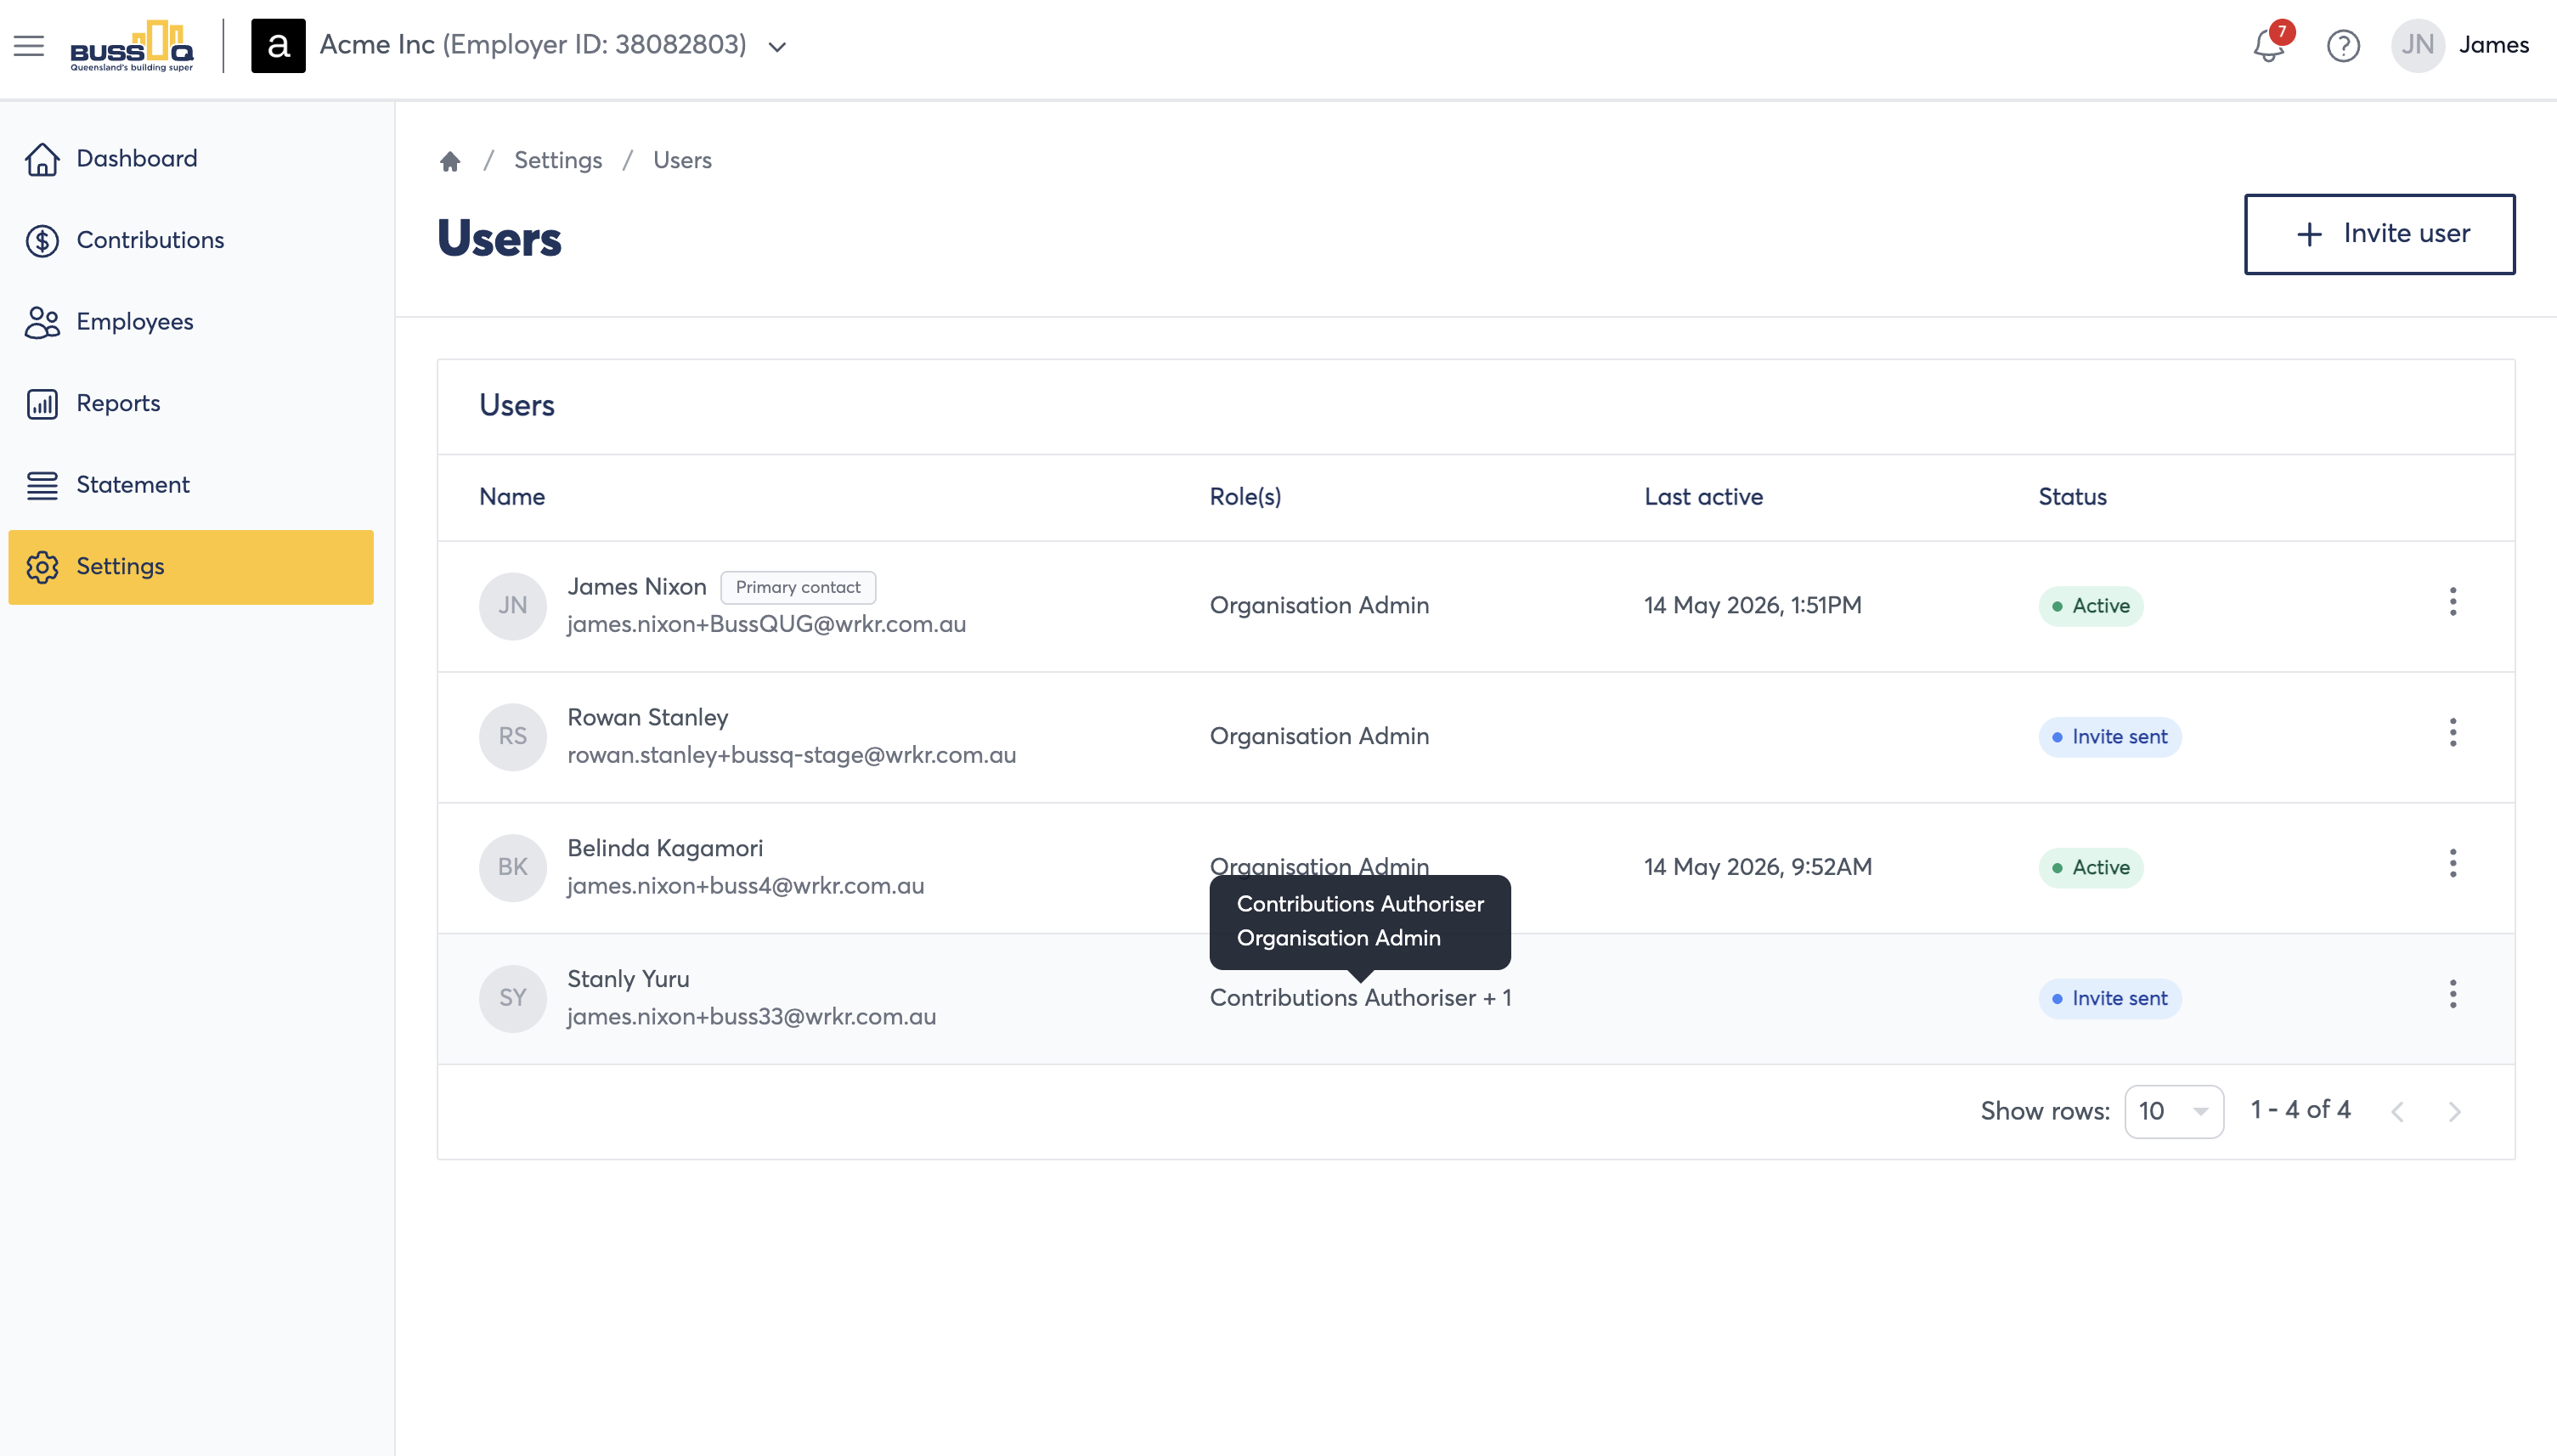Click email james.nixon+buss33@wrkr.com.au

pyautogui.click(x=751, y=1017)
